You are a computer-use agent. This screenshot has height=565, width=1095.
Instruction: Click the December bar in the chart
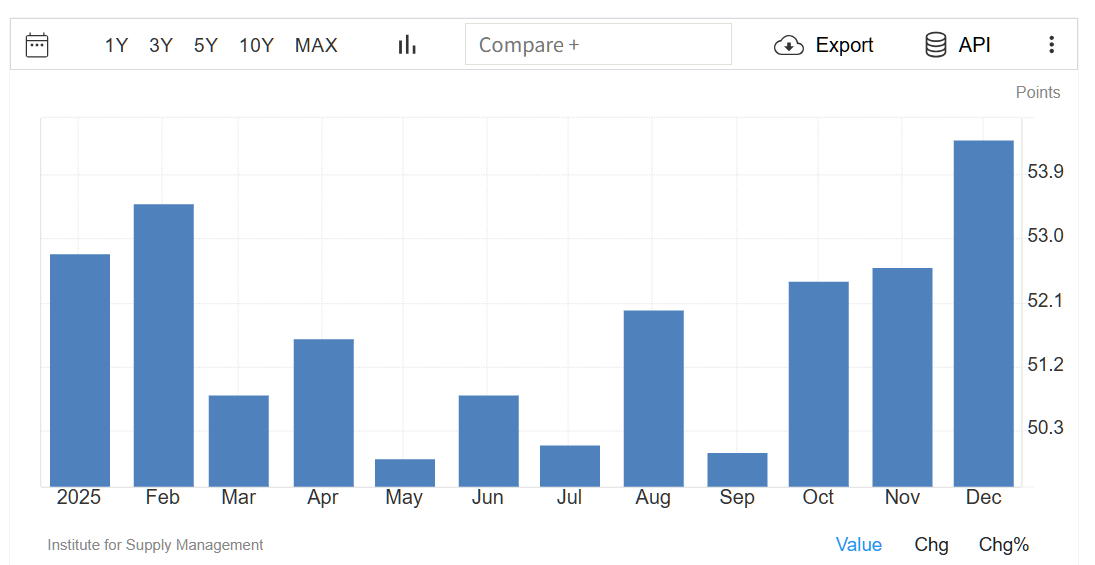[983, 313]
